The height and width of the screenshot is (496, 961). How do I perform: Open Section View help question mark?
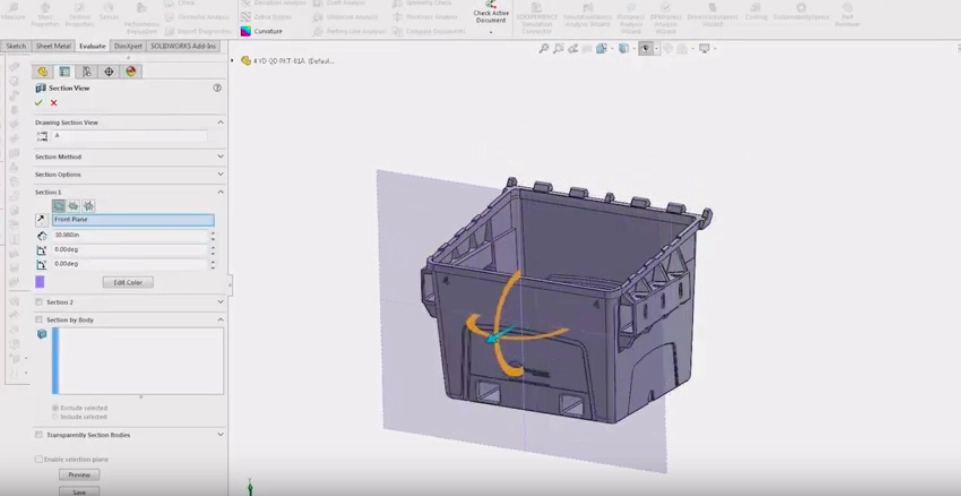point(217,88)
